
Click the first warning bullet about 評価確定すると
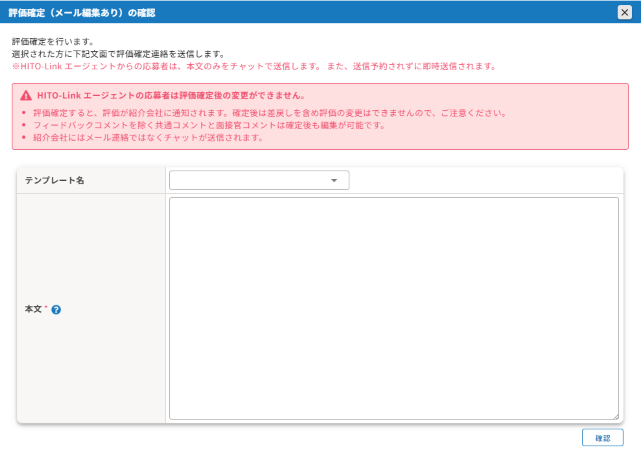coord(268,113)
